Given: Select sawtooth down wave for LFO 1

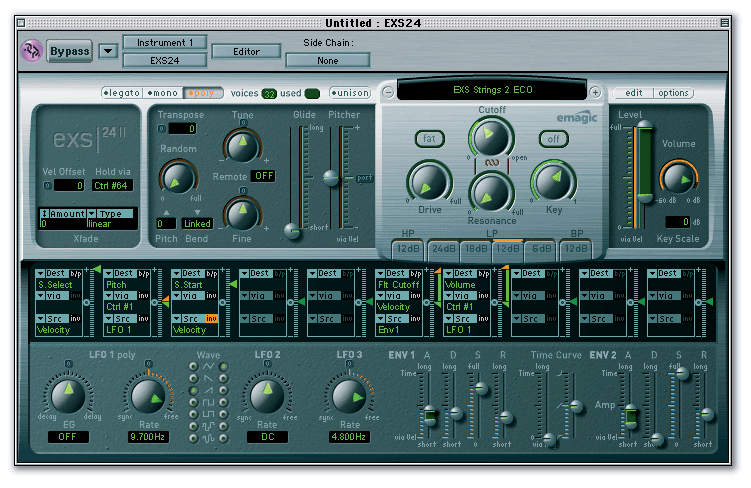Looking at the screenshot, I should [193, 378].
